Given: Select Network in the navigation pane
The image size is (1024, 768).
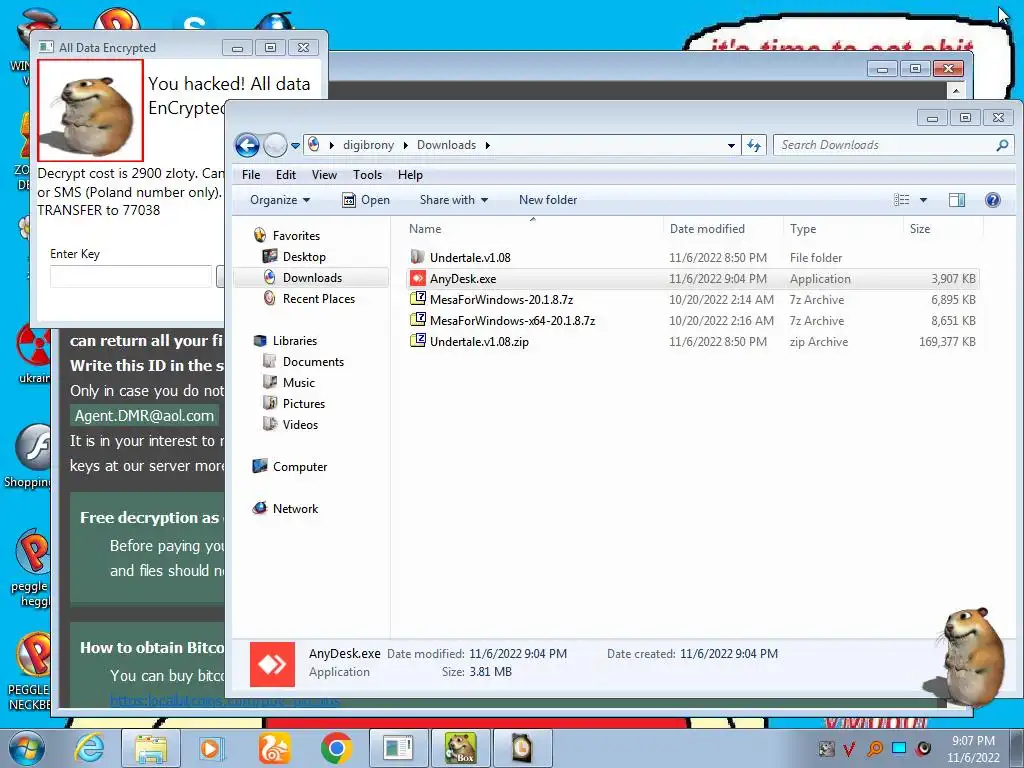Looking at the screenshot, I should [x=295, y=509].
